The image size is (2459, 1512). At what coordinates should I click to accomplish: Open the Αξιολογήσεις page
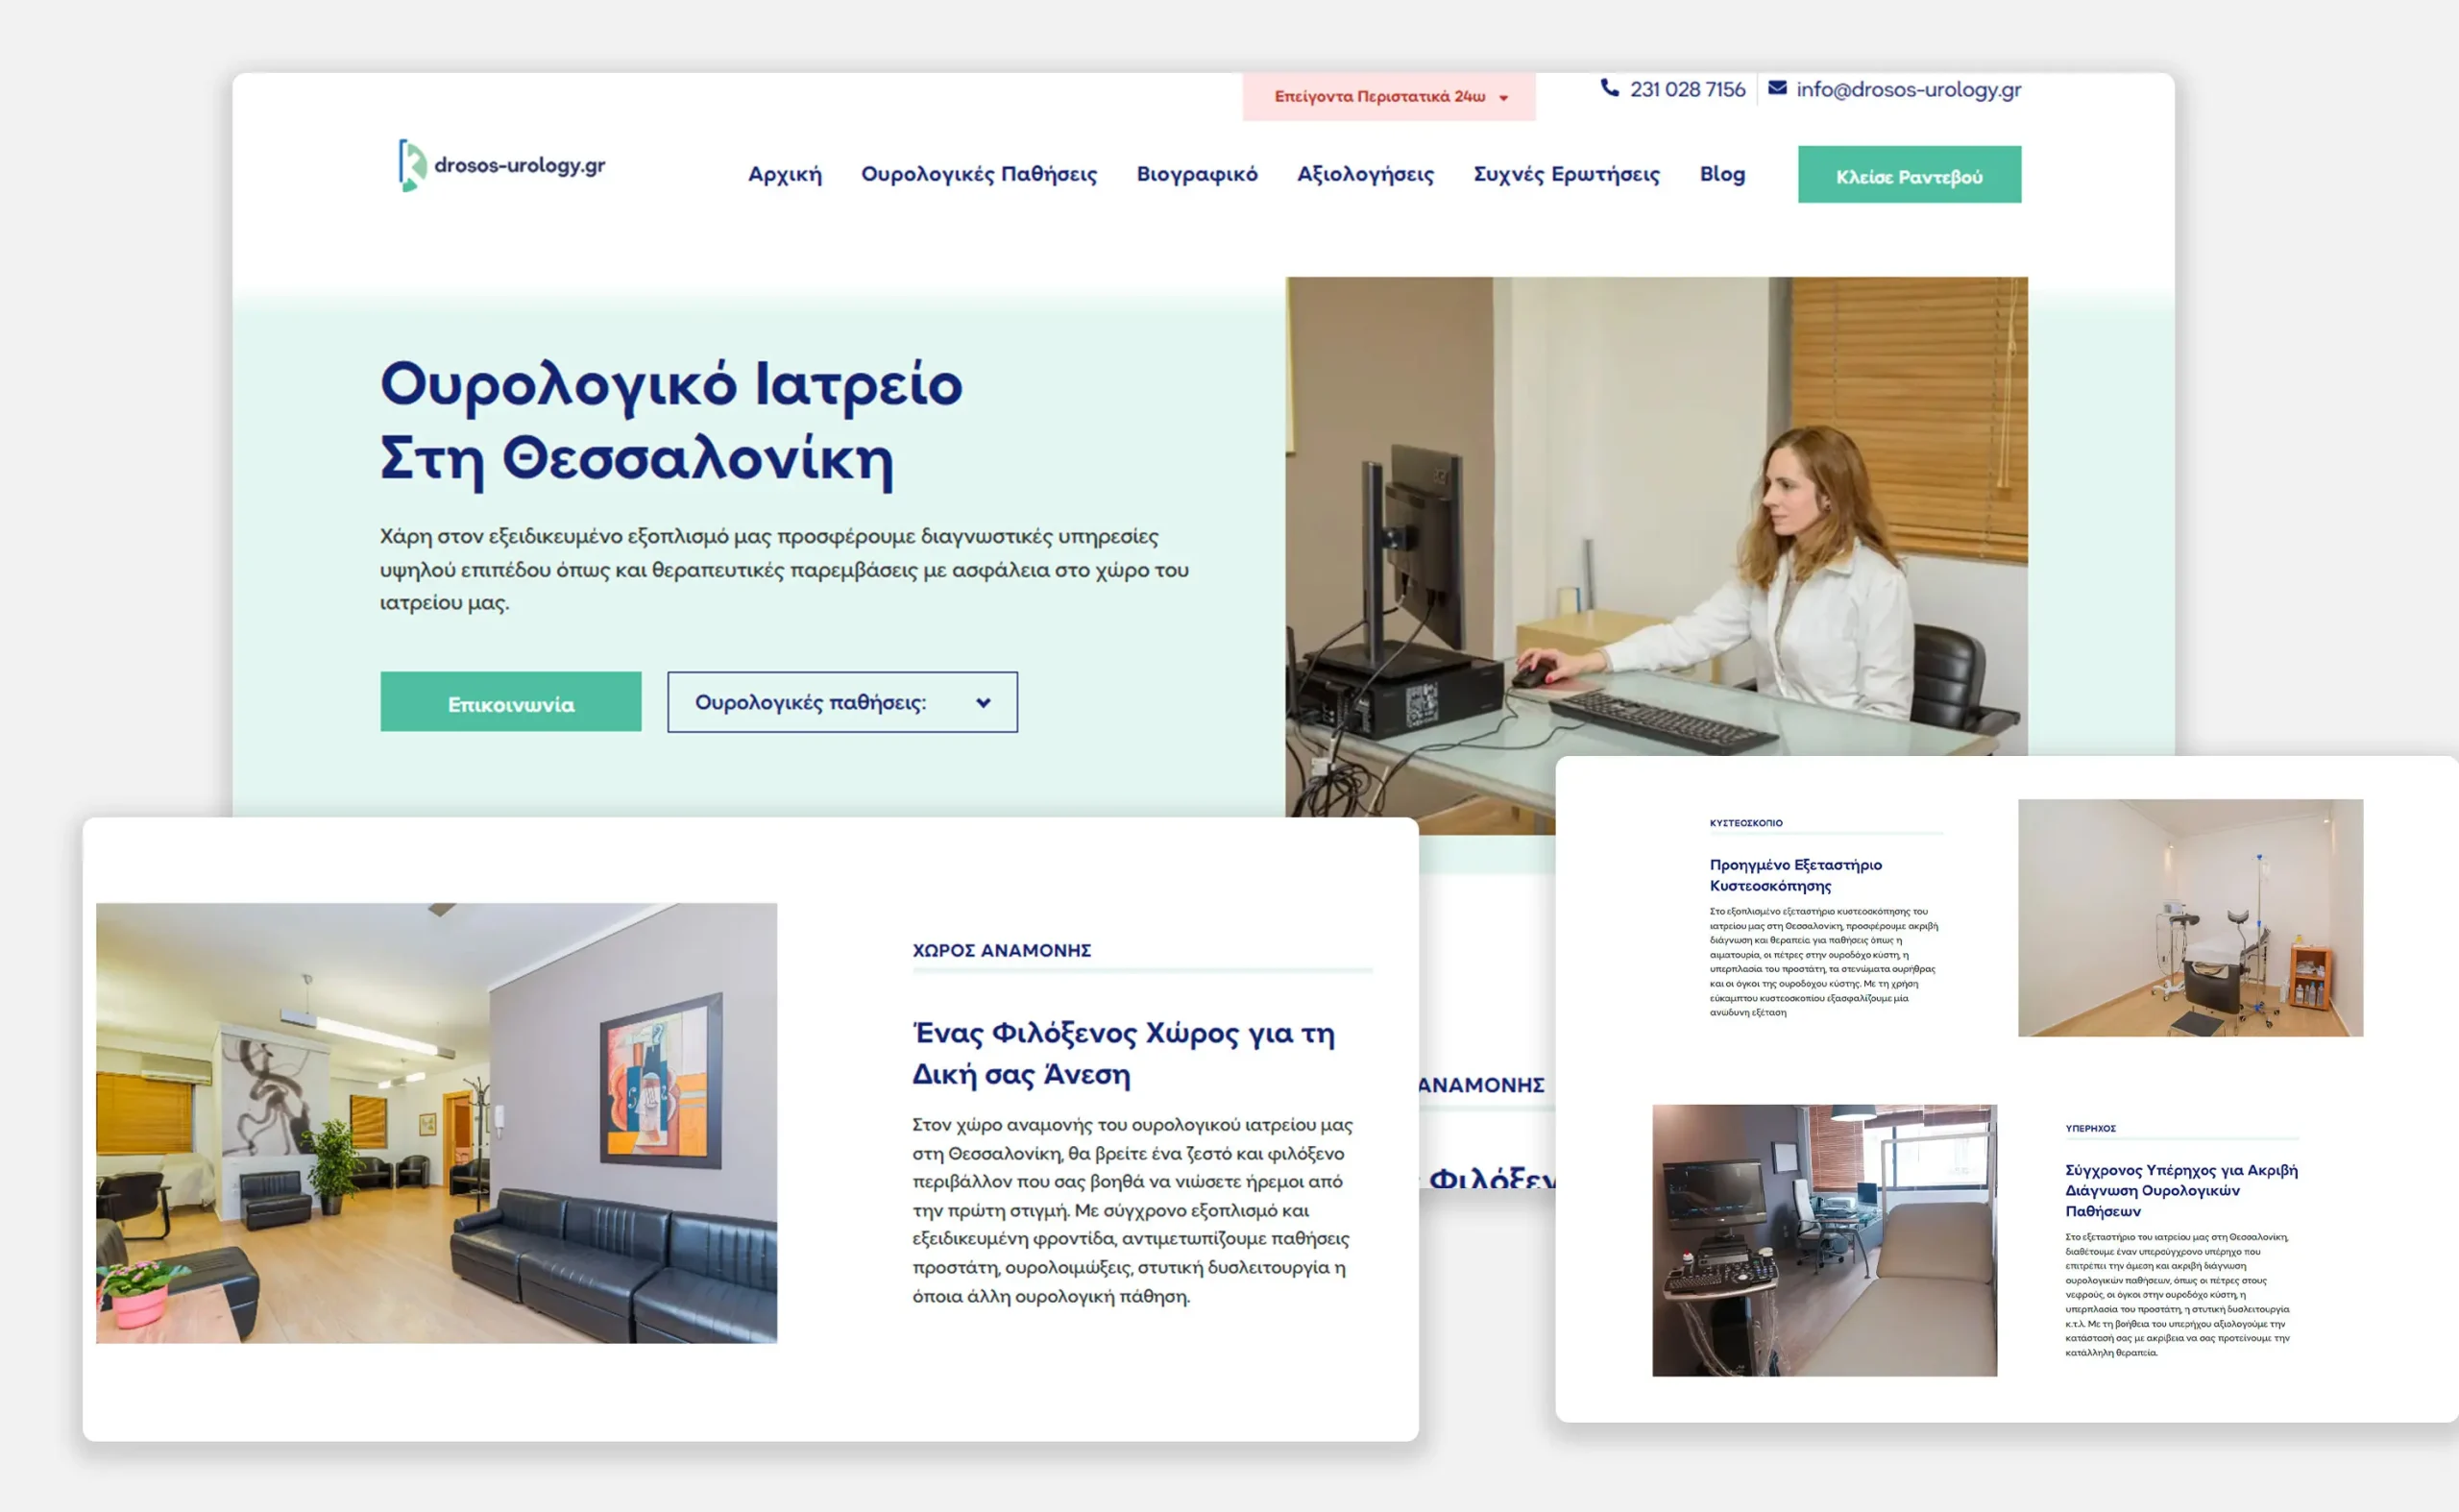point(1364,175)
